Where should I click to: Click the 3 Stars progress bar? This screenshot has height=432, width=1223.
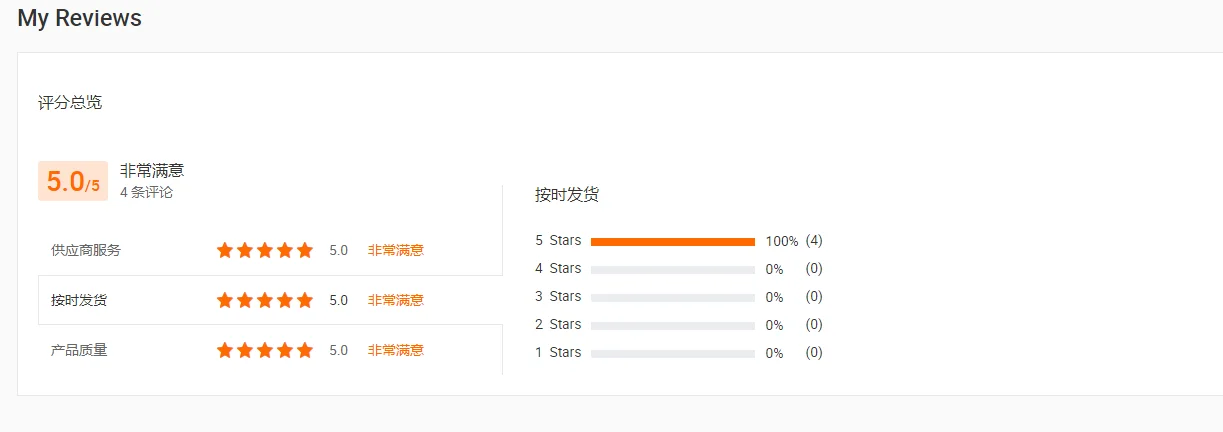pyautogui.click(x=672, y=297)
